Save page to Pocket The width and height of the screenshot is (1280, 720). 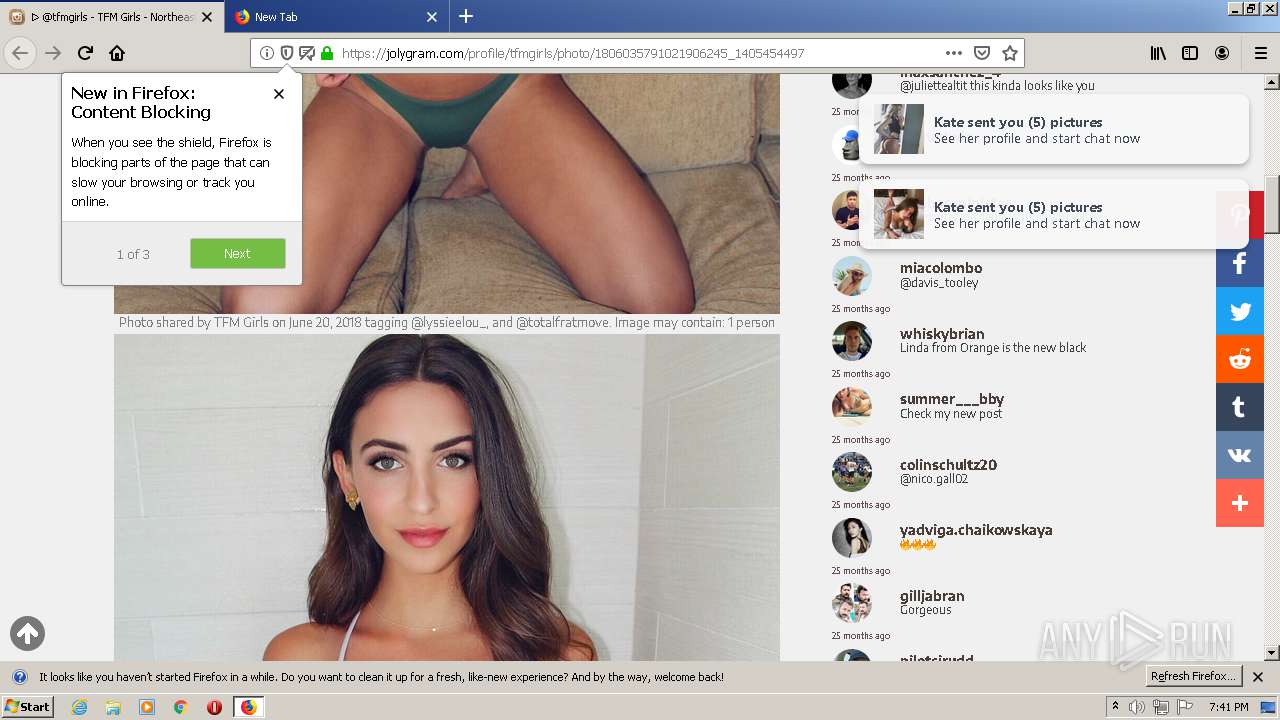(982, 53)
